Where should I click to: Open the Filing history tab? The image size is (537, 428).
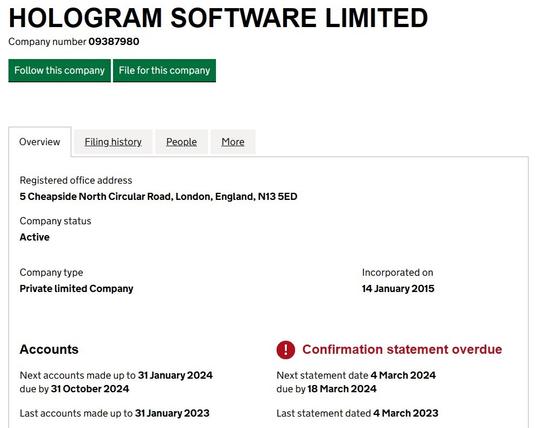click(x=113, y=142)
